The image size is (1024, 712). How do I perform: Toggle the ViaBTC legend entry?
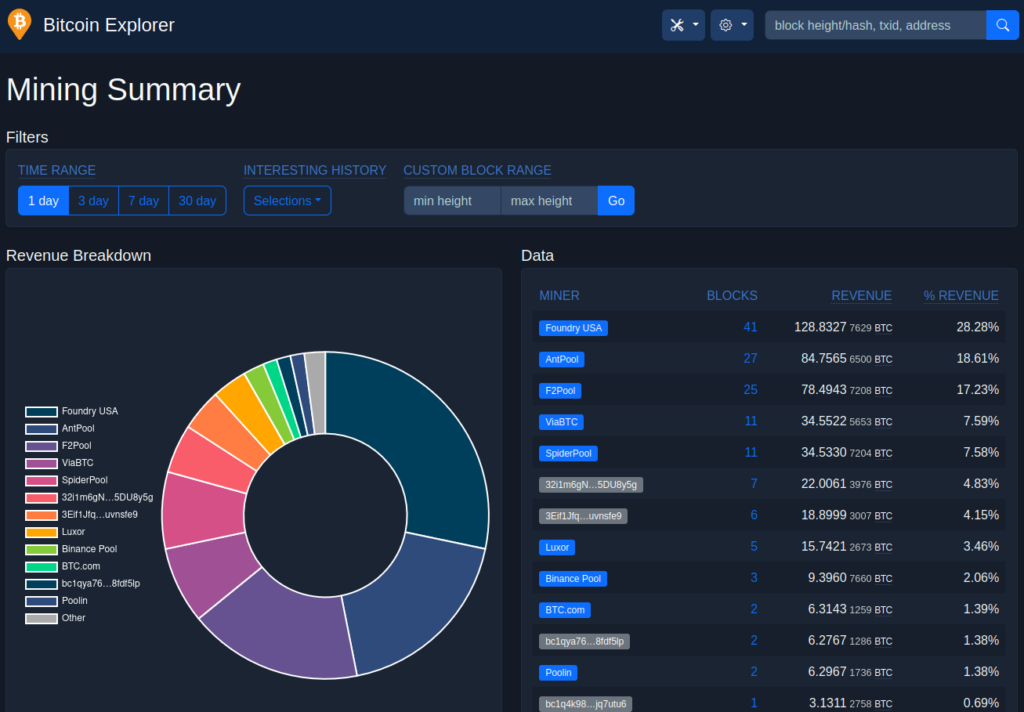coord(59,463)
